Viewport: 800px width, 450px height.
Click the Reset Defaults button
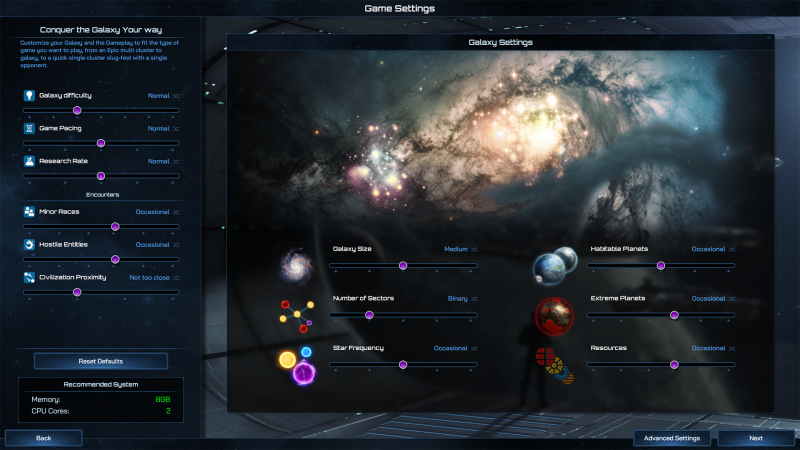click(101, 361)
